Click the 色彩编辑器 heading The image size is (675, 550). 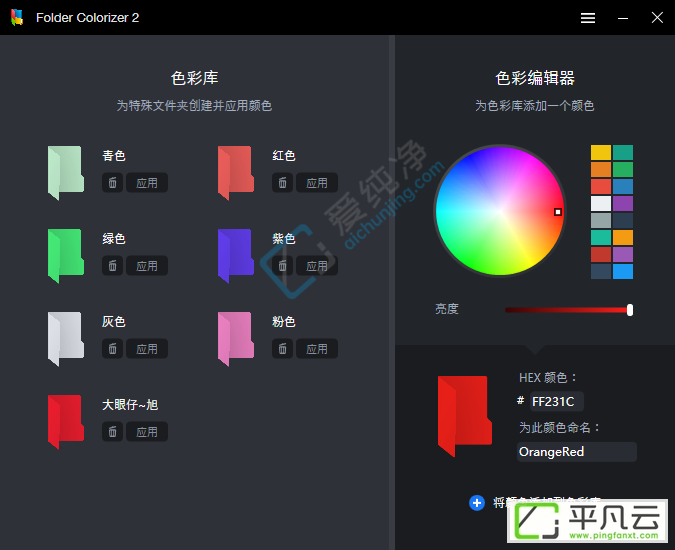tap(535, 78)
